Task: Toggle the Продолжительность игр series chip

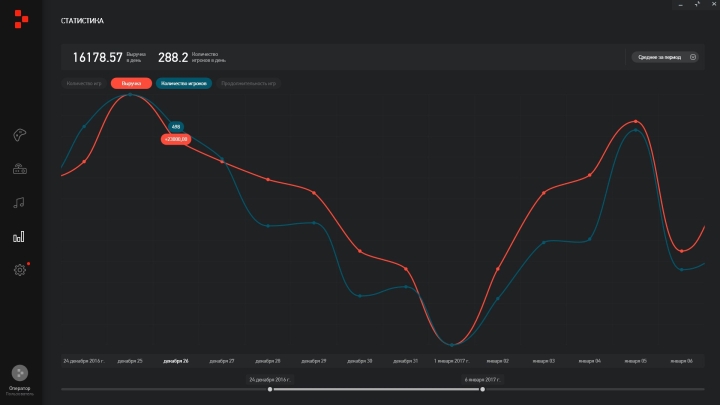Action: [x=248, y=84]
